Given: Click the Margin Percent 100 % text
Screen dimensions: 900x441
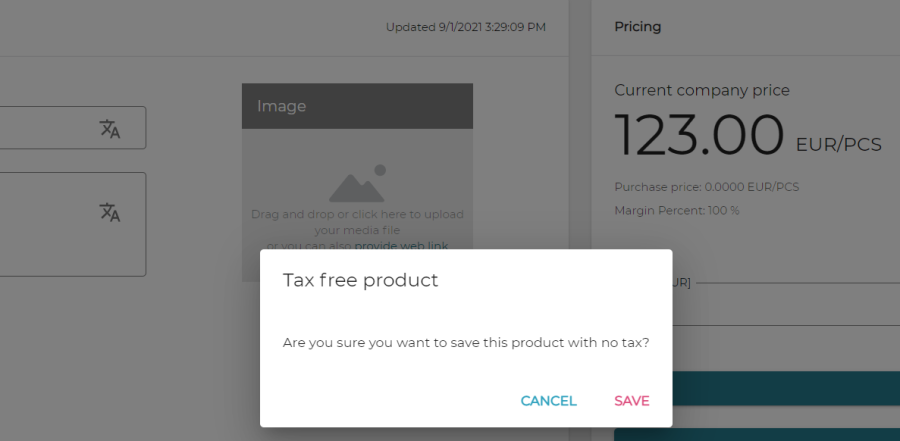Looking at the screenshot, I should click(677, 210).
